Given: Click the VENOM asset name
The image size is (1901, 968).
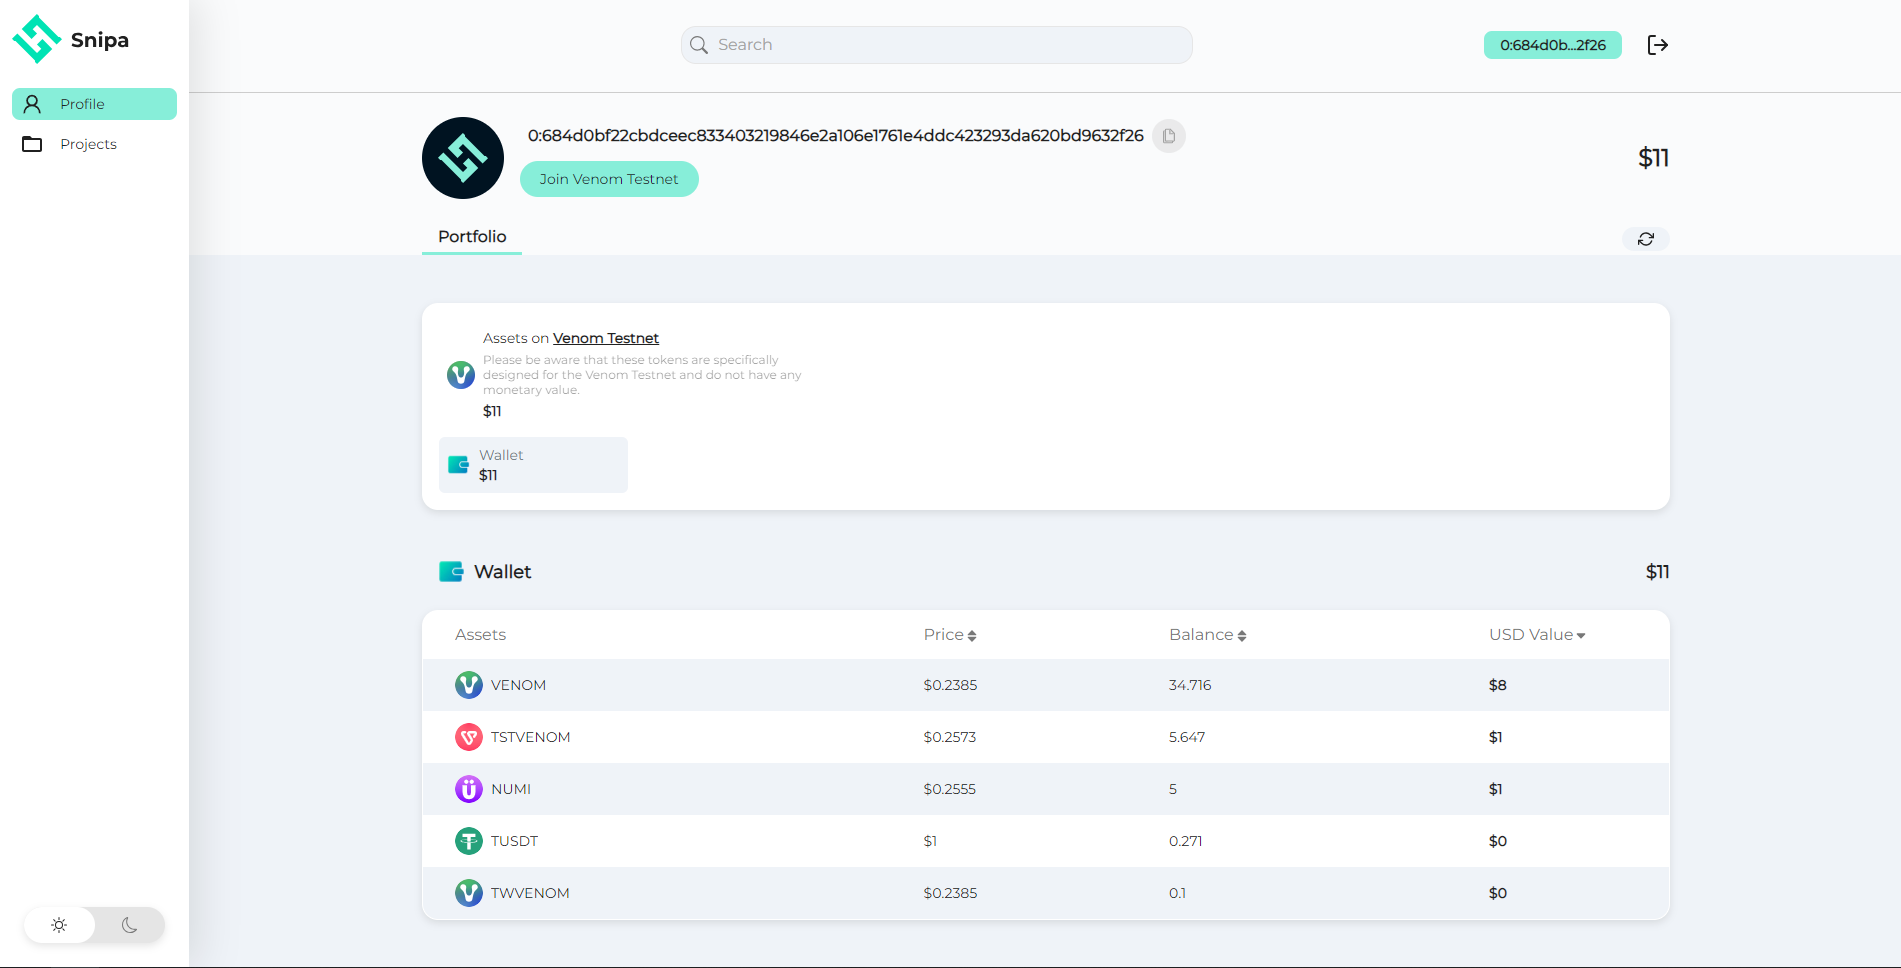Looking at the screenshot, I should click(x=518, y=685).
